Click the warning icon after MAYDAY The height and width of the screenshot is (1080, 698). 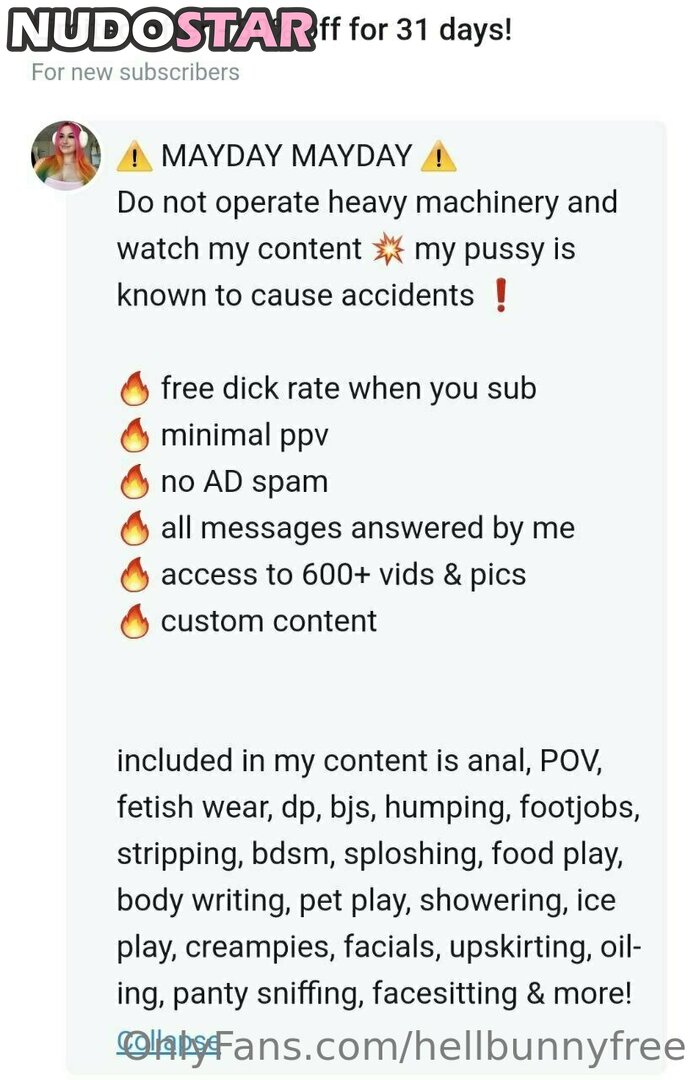tap(438, 157)
